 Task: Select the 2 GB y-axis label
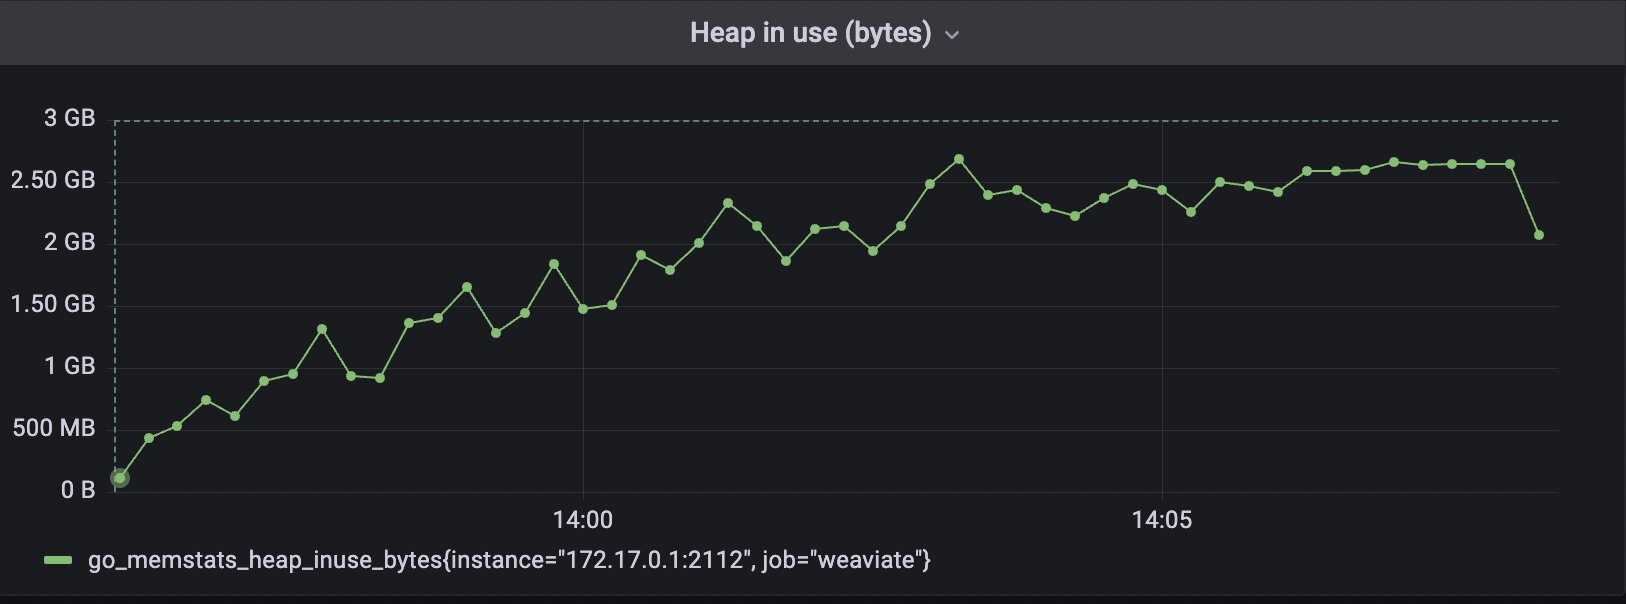pyautogui.click(x=69, y=242)
